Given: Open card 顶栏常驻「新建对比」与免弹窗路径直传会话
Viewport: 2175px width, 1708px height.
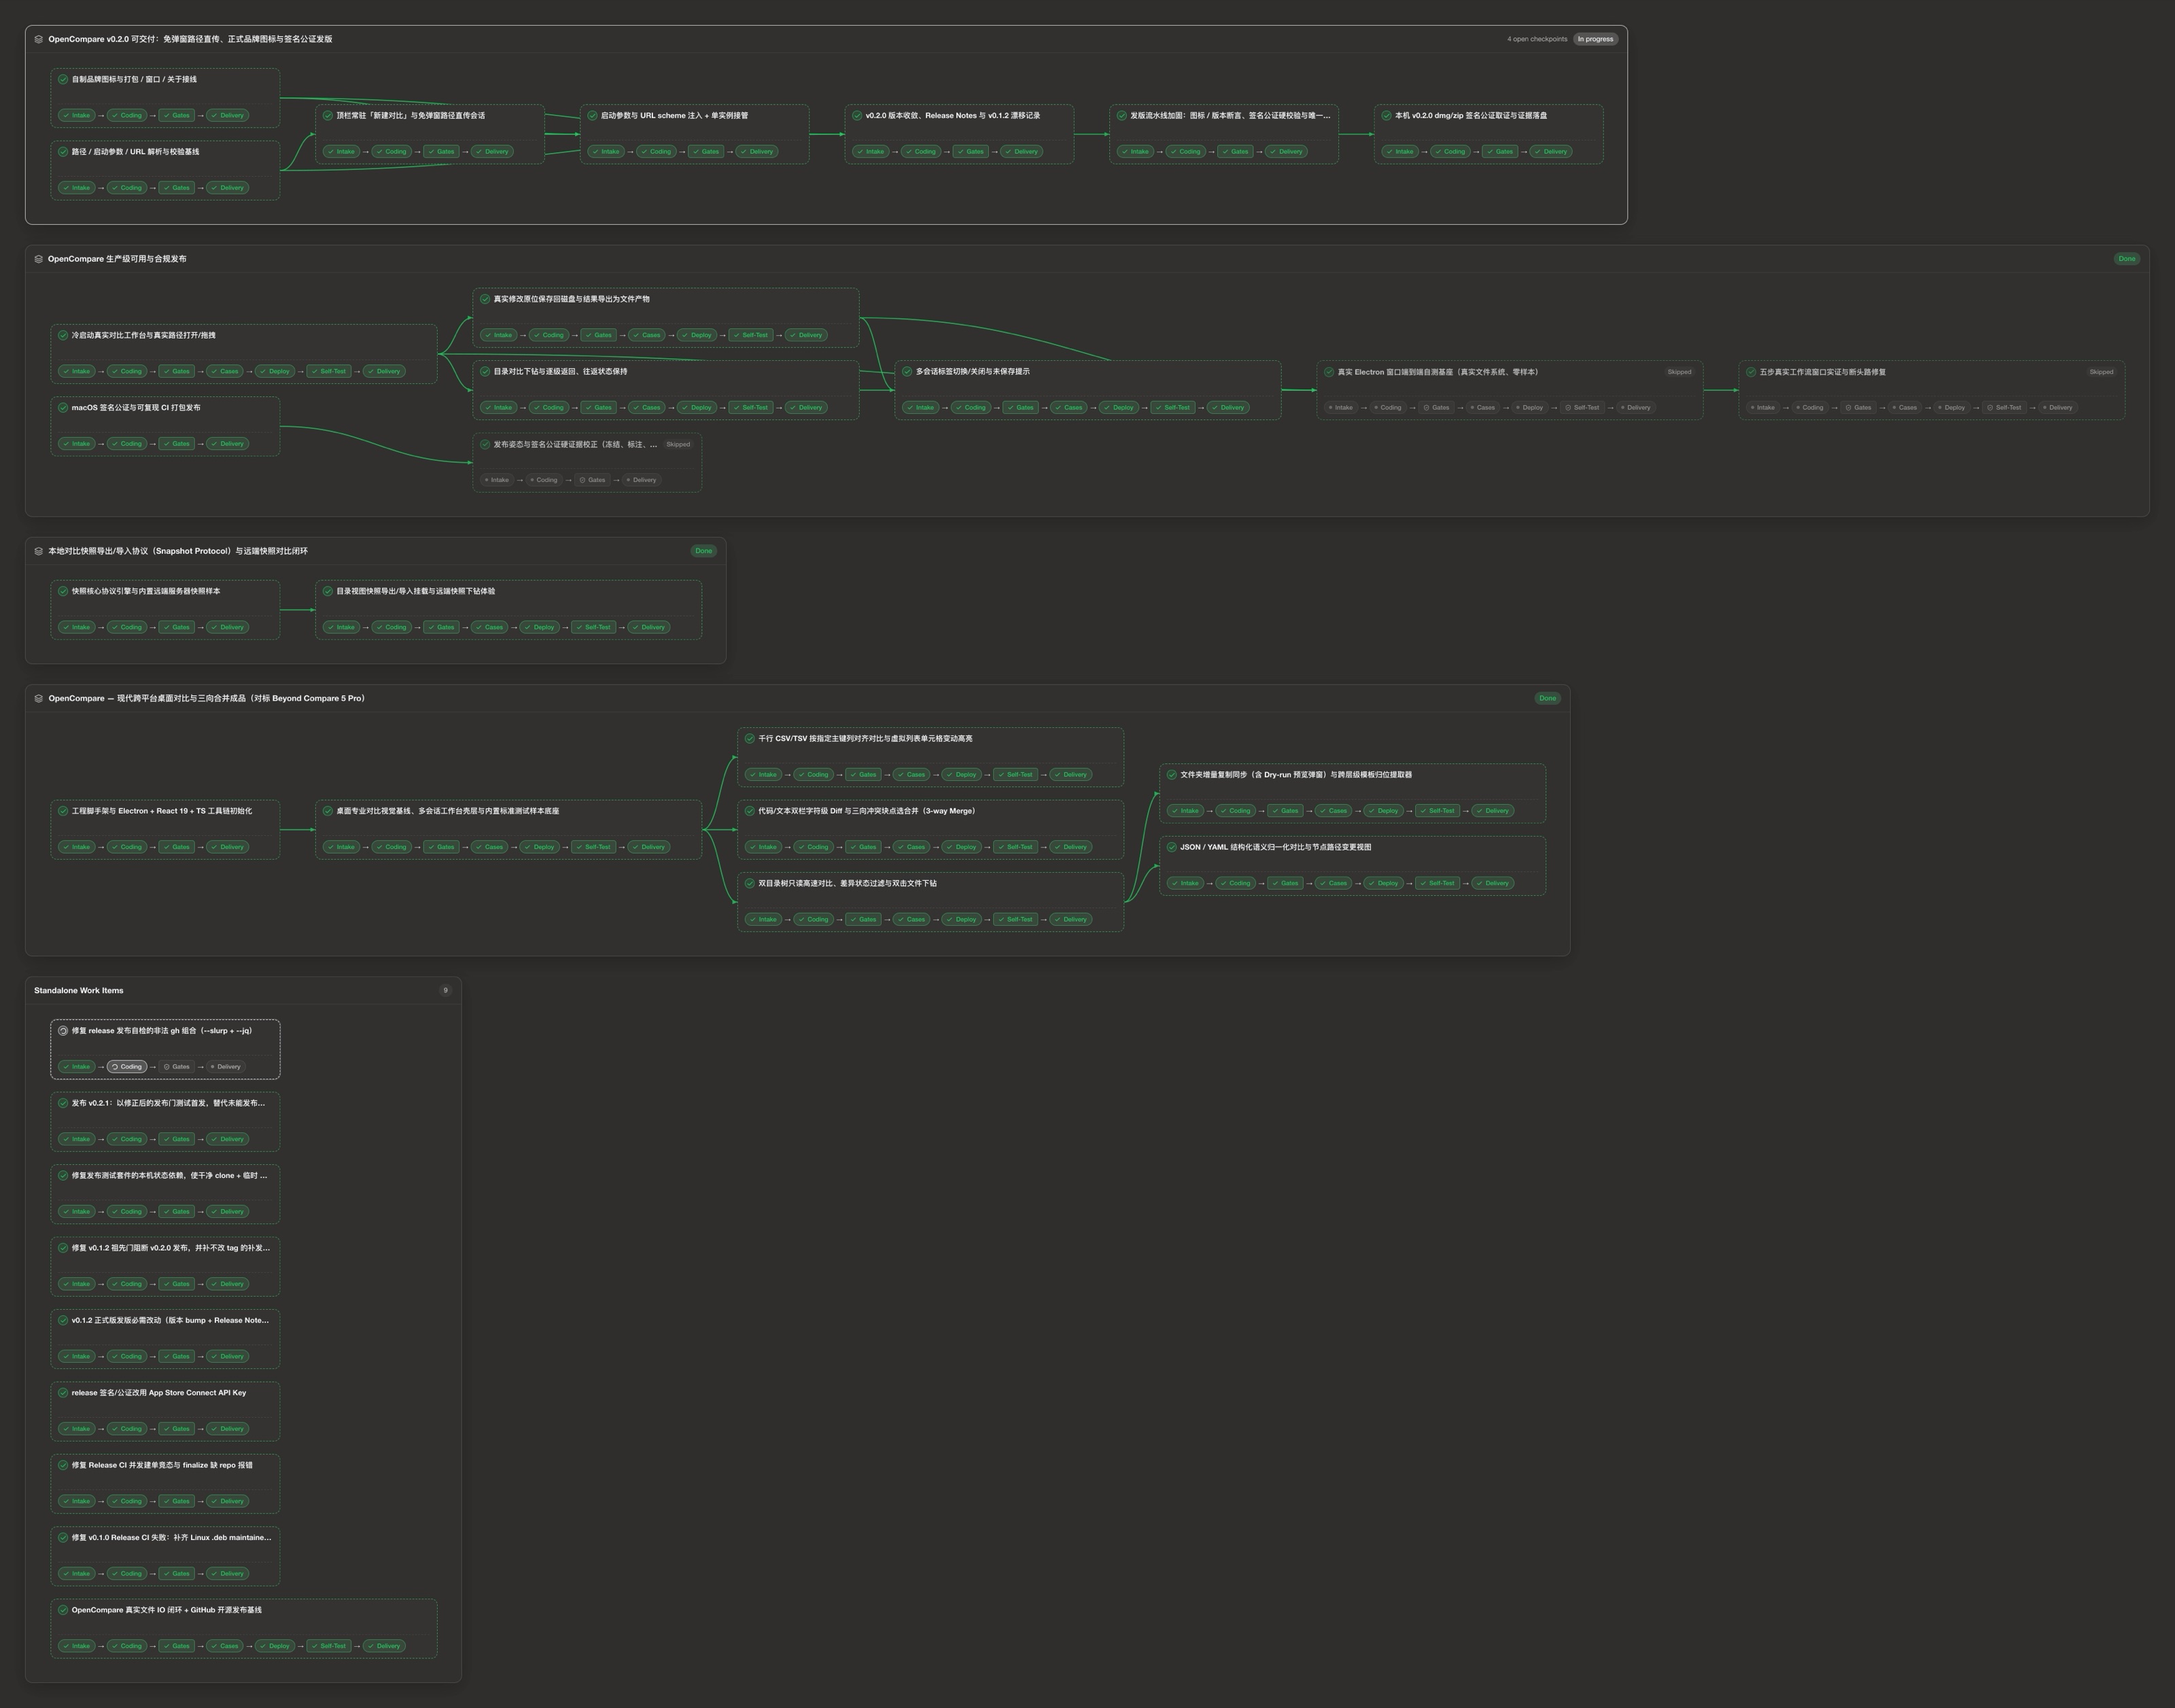Looking at the screenshot, I should 430,134.
